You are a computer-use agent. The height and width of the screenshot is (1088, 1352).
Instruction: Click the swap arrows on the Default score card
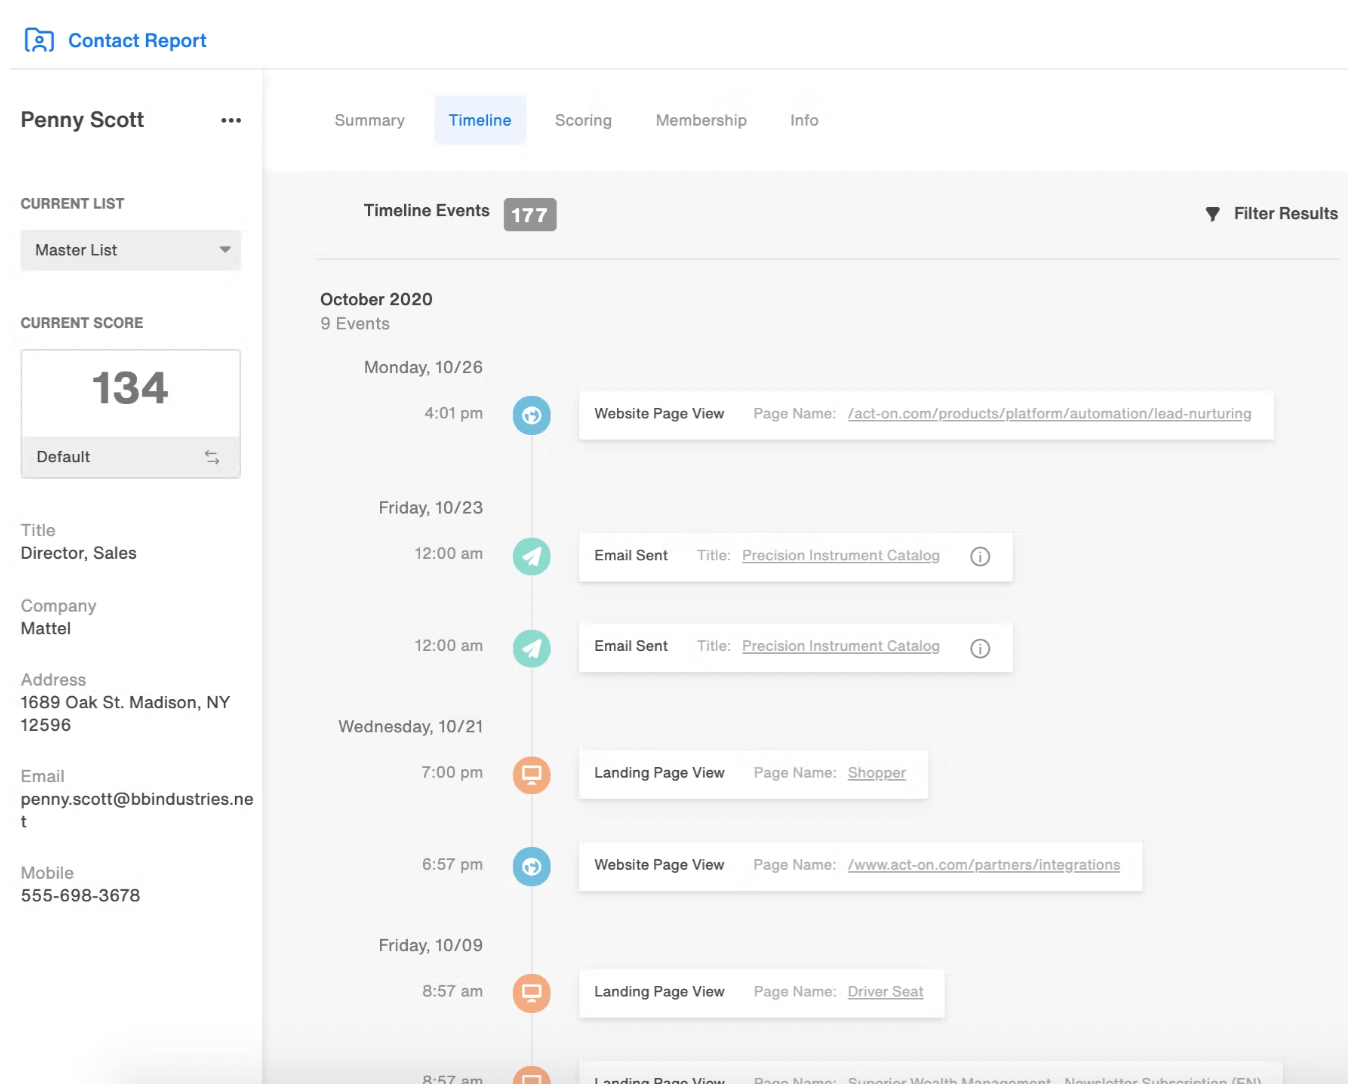point(212,457)
